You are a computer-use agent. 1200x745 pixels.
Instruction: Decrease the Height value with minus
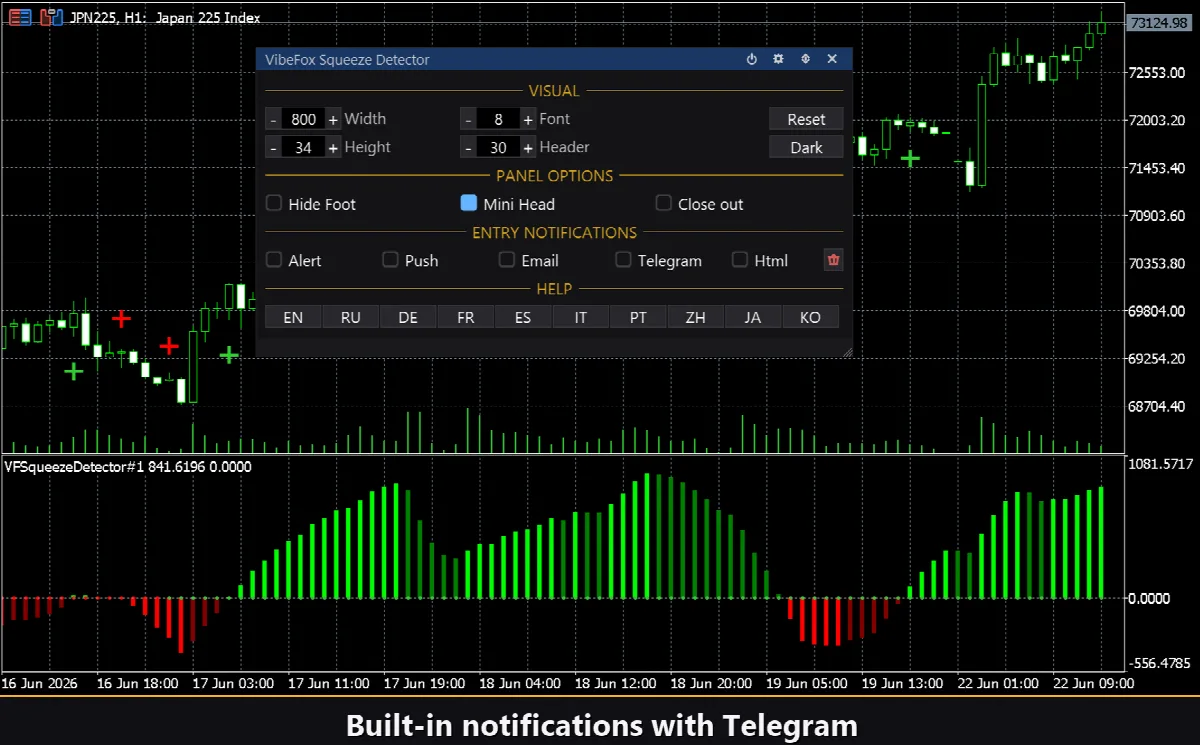click(273, 148)
